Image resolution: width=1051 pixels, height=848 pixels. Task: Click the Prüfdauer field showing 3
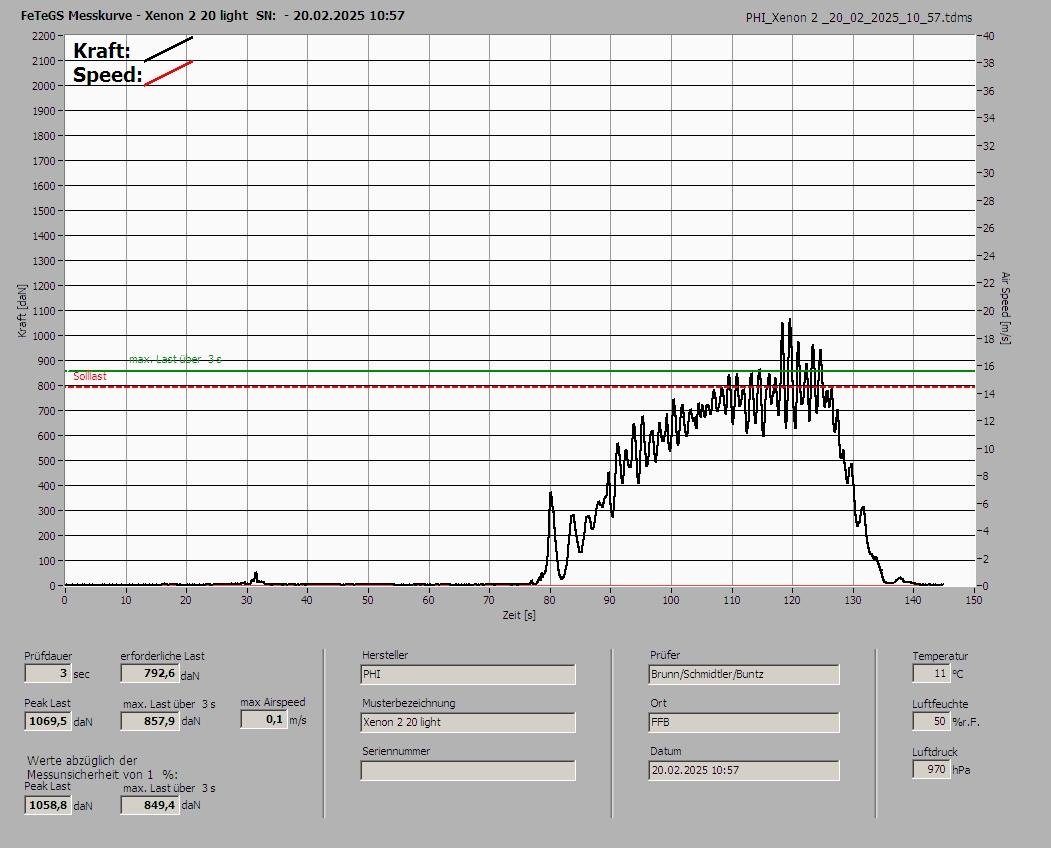[48, 673]
